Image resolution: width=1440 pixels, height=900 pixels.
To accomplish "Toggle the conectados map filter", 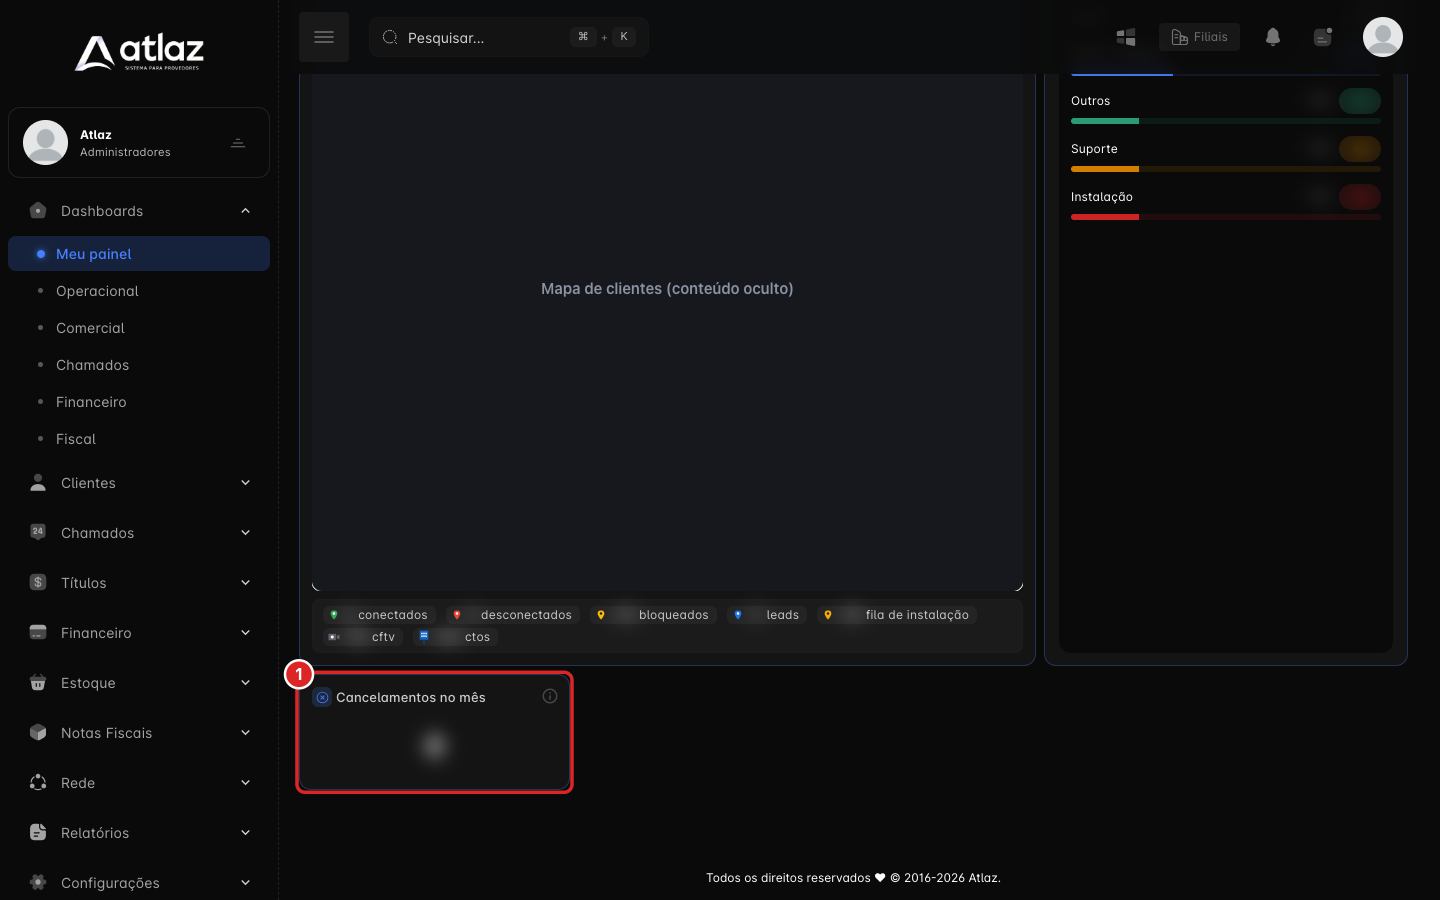I will 378,615.
